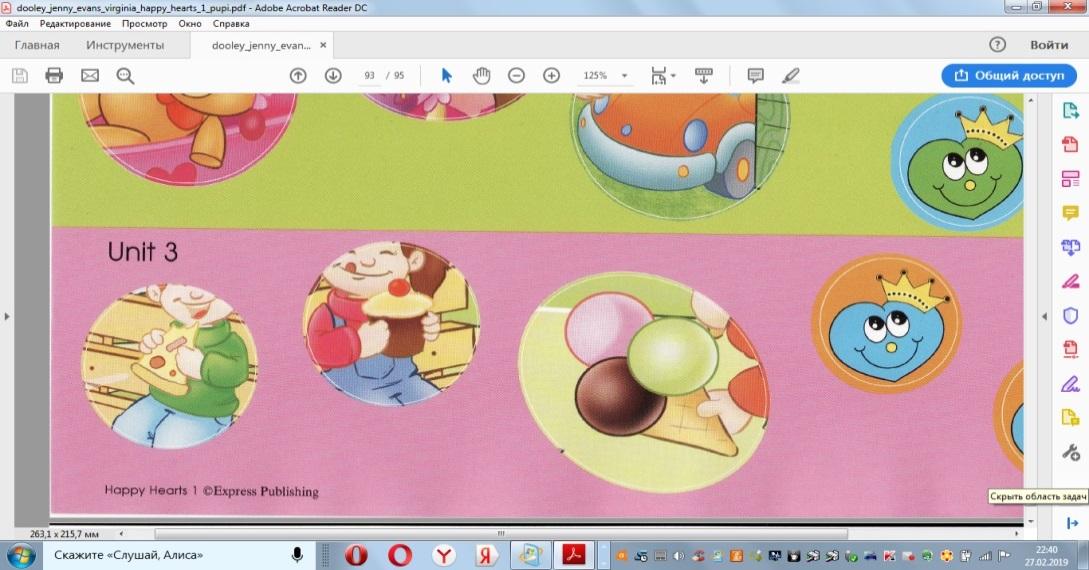Click the horizontal scrollbar left arrow
This screenshot has width=1089, height=570.
tap(122, 534)
